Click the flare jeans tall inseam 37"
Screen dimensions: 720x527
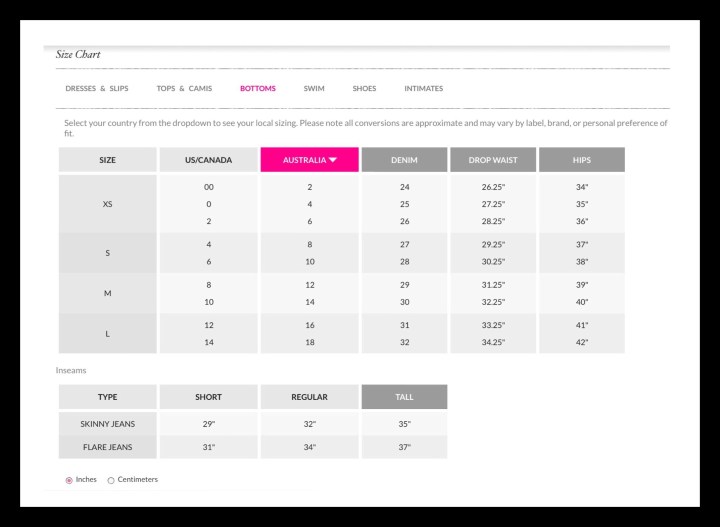(405, 447)
